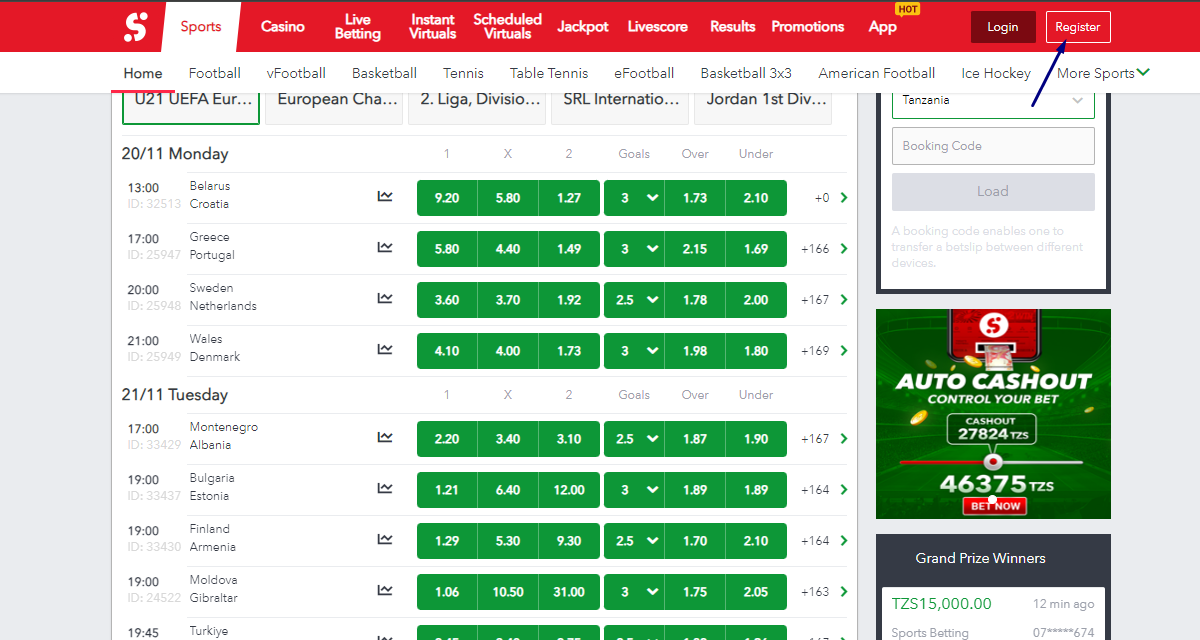Pick Estonia win odds 12.00

[x=569, y=490]
